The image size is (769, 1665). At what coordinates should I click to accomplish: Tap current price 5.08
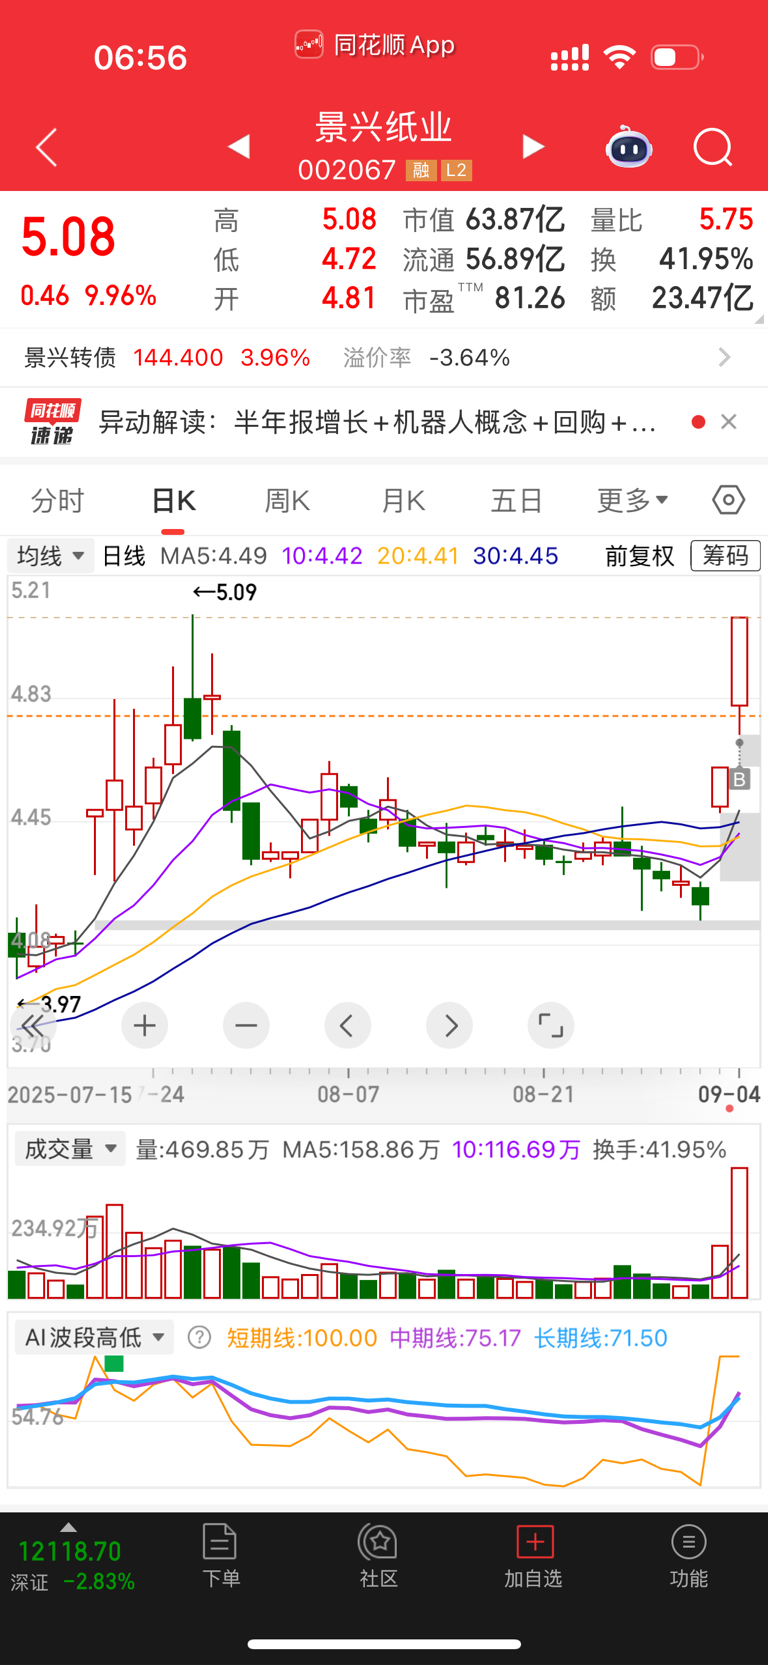(x=68, y=237)
